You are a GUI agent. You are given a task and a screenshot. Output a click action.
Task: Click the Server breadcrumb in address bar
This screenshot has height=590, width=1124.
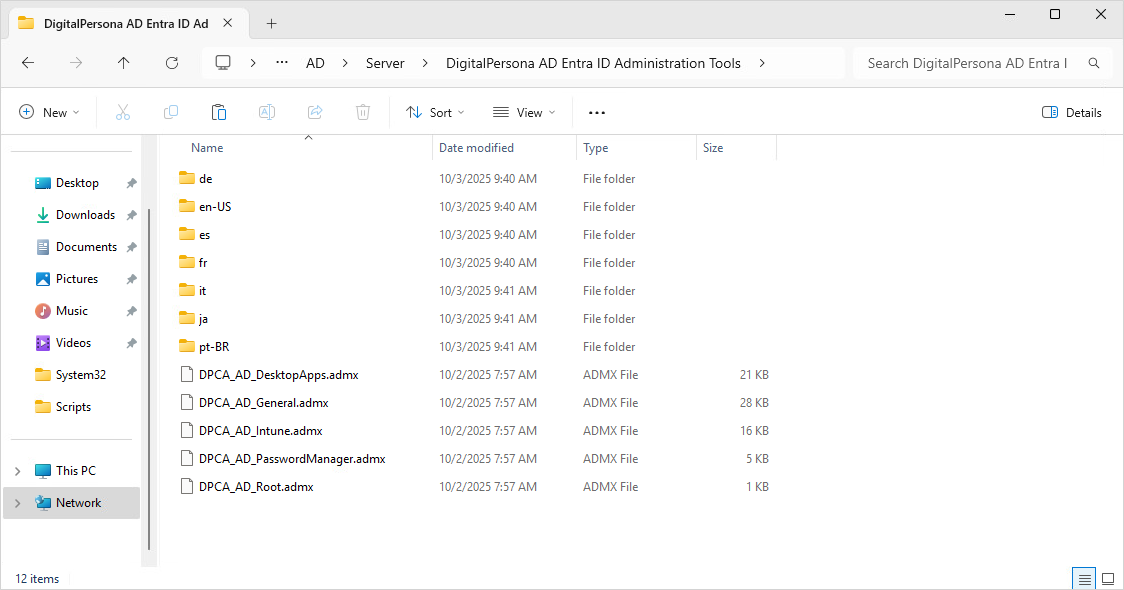coord(385,63)
